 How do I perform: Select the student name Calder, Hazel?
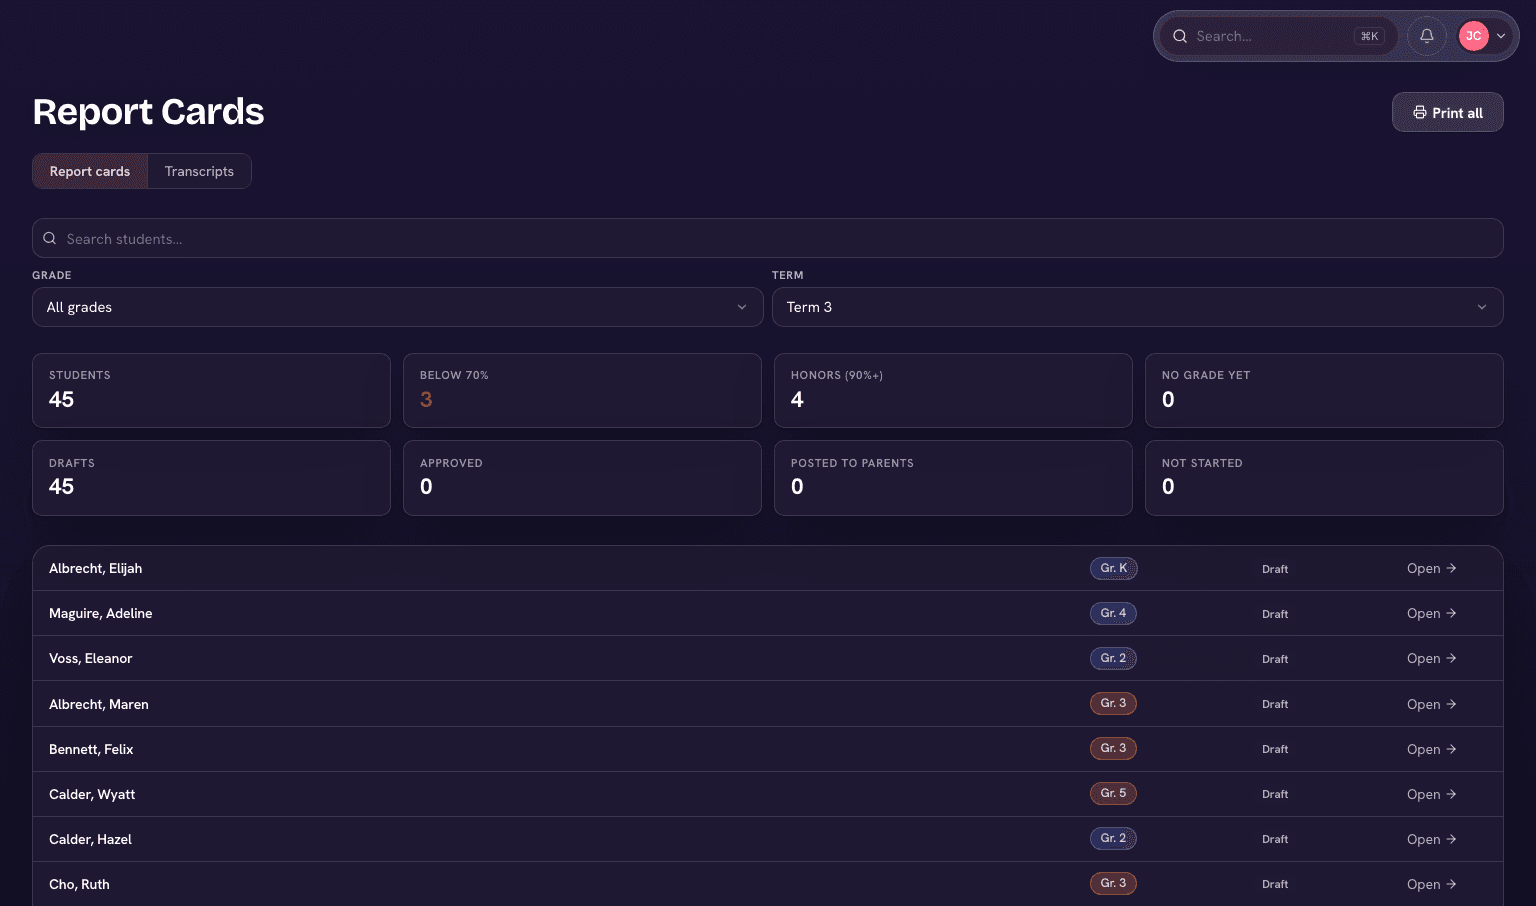91,839
